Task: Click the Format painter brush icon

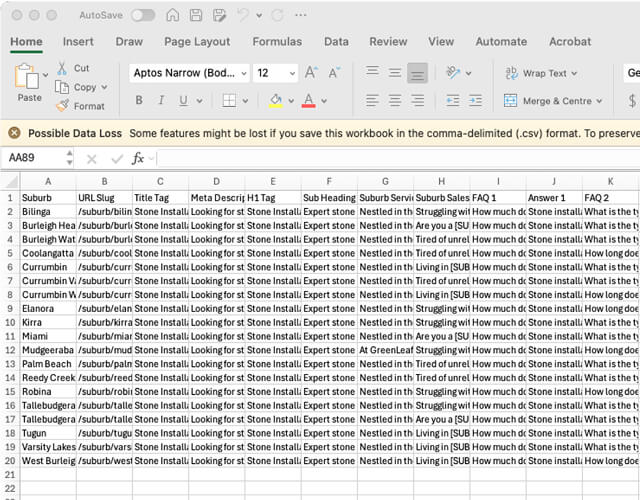Action: pos(62,106)
